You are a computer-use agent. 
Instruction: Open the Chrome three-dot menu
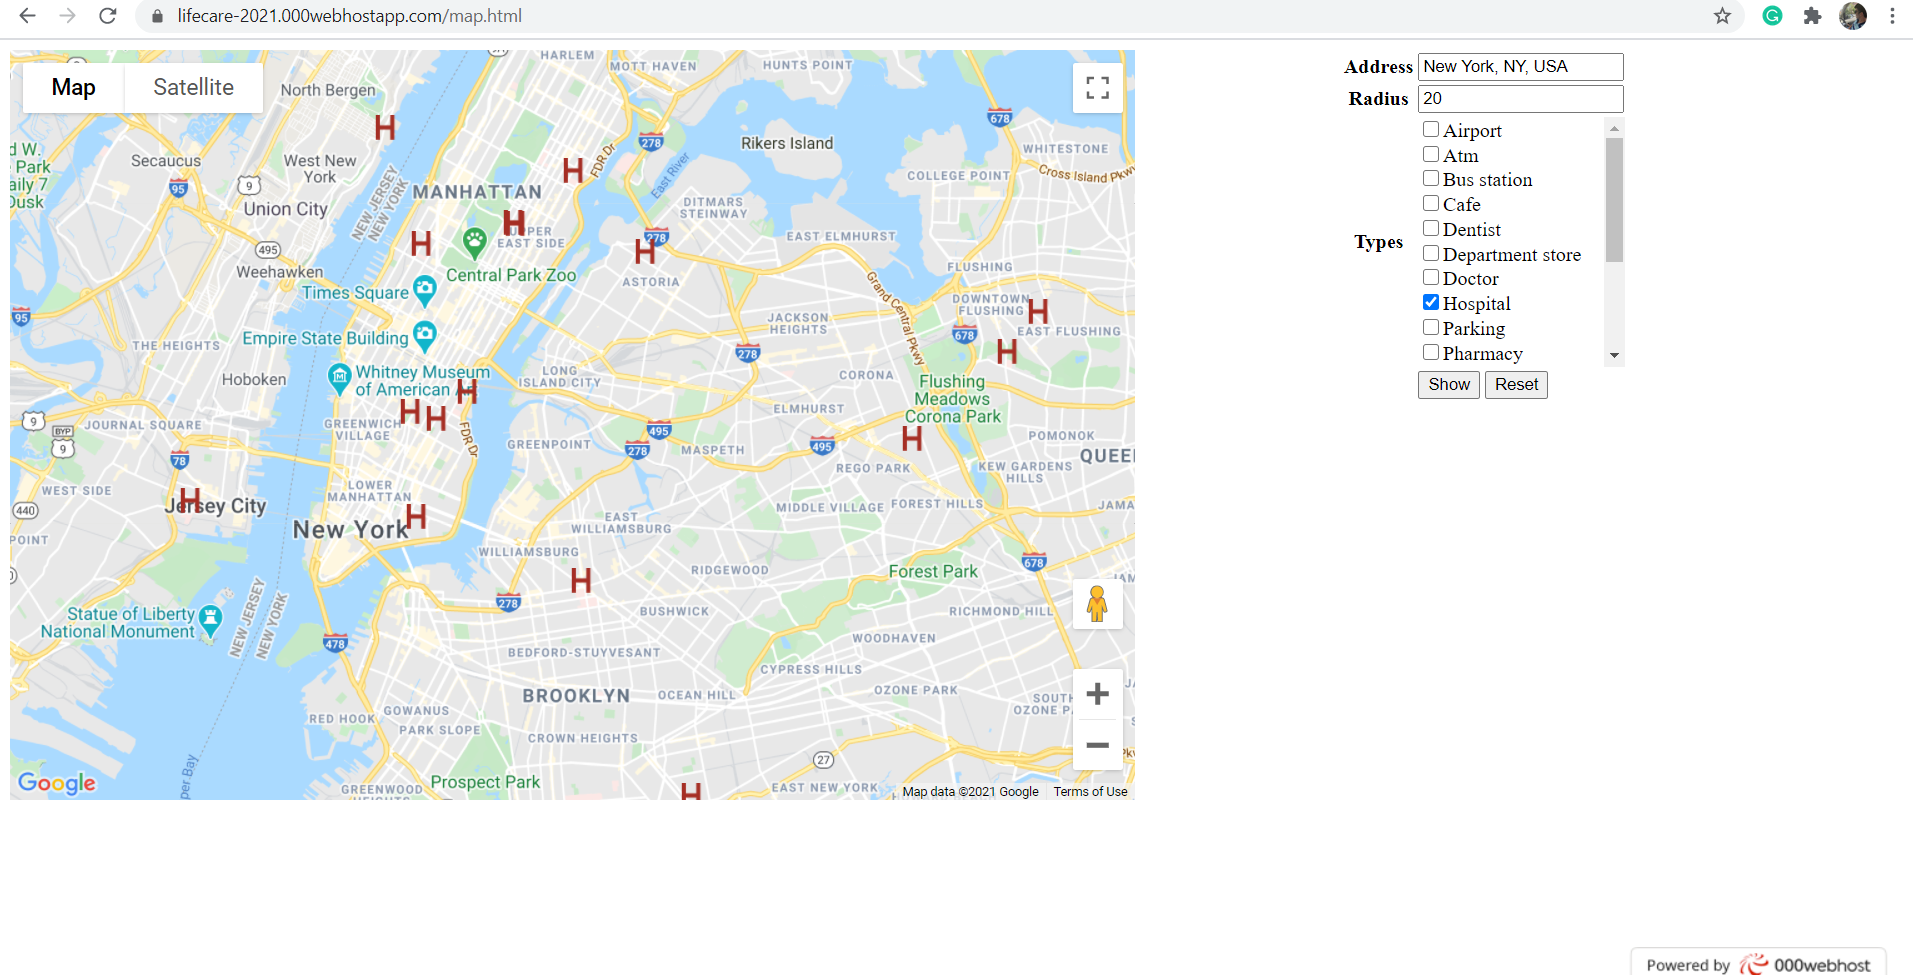pyautogui.click(x=1892, y=16)
